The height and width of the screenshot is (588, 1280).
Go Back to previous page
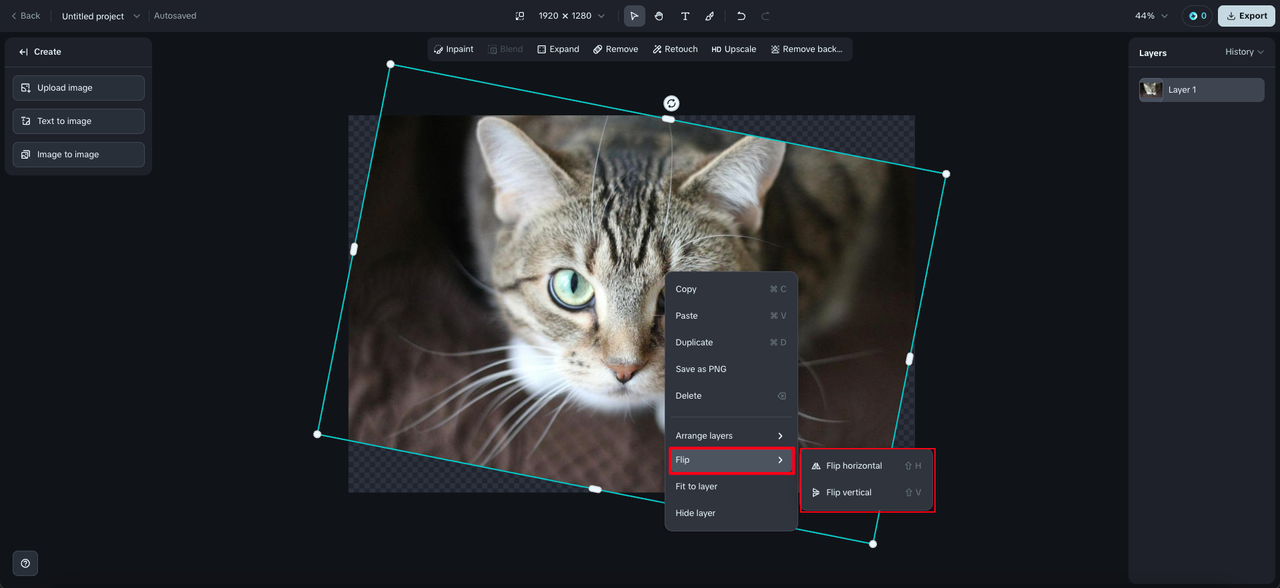(25, 16)
